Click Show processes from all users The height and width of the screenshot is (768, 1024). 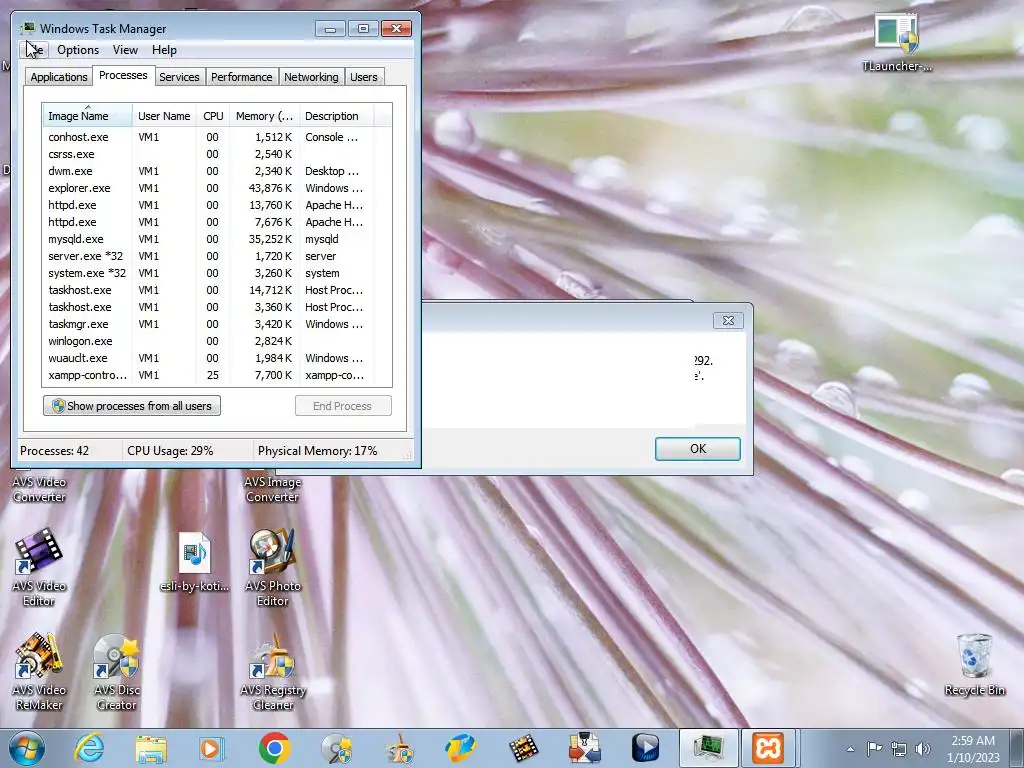click(x=132, y=406)
